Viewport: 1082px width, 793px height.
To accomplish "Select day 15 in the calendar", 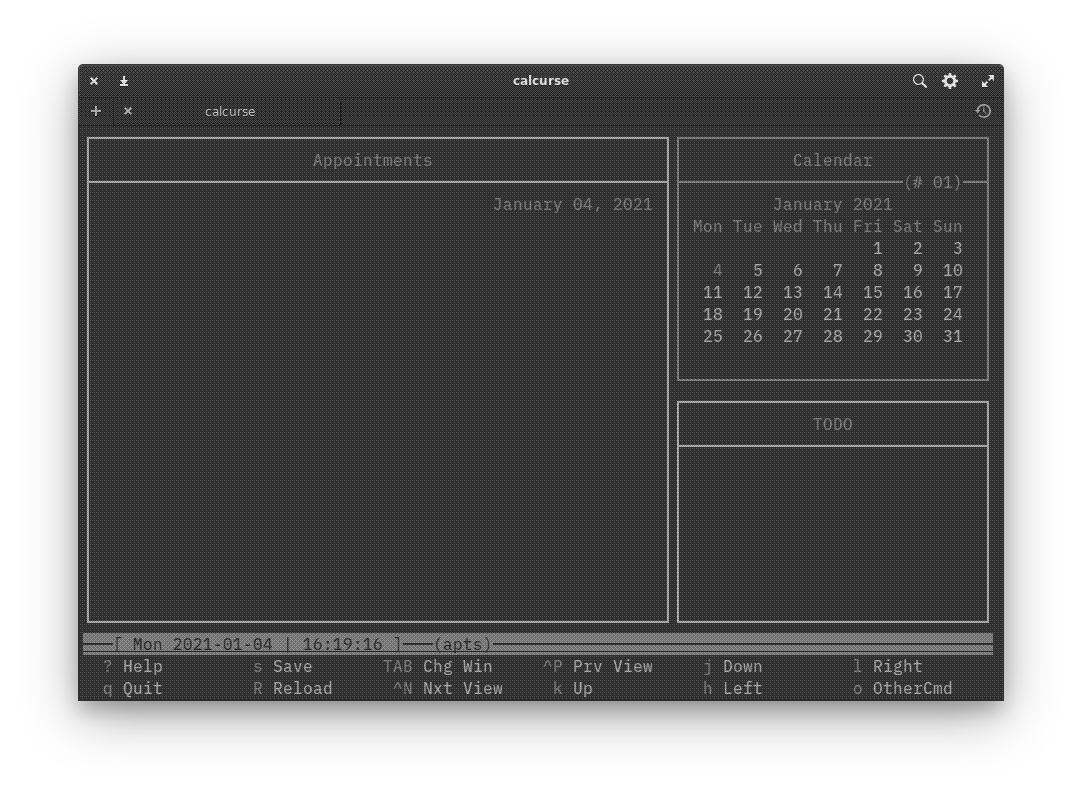I will point(872,293).
